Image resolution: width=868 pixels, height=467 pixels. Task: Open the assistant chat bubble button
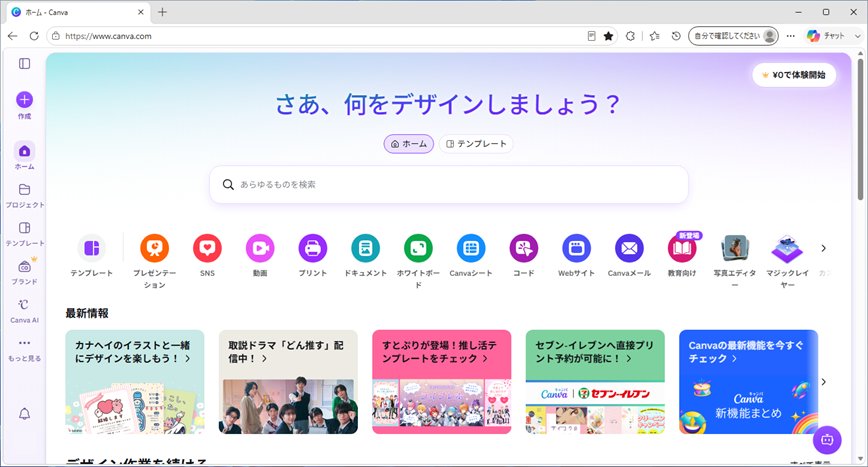point(827,440)
